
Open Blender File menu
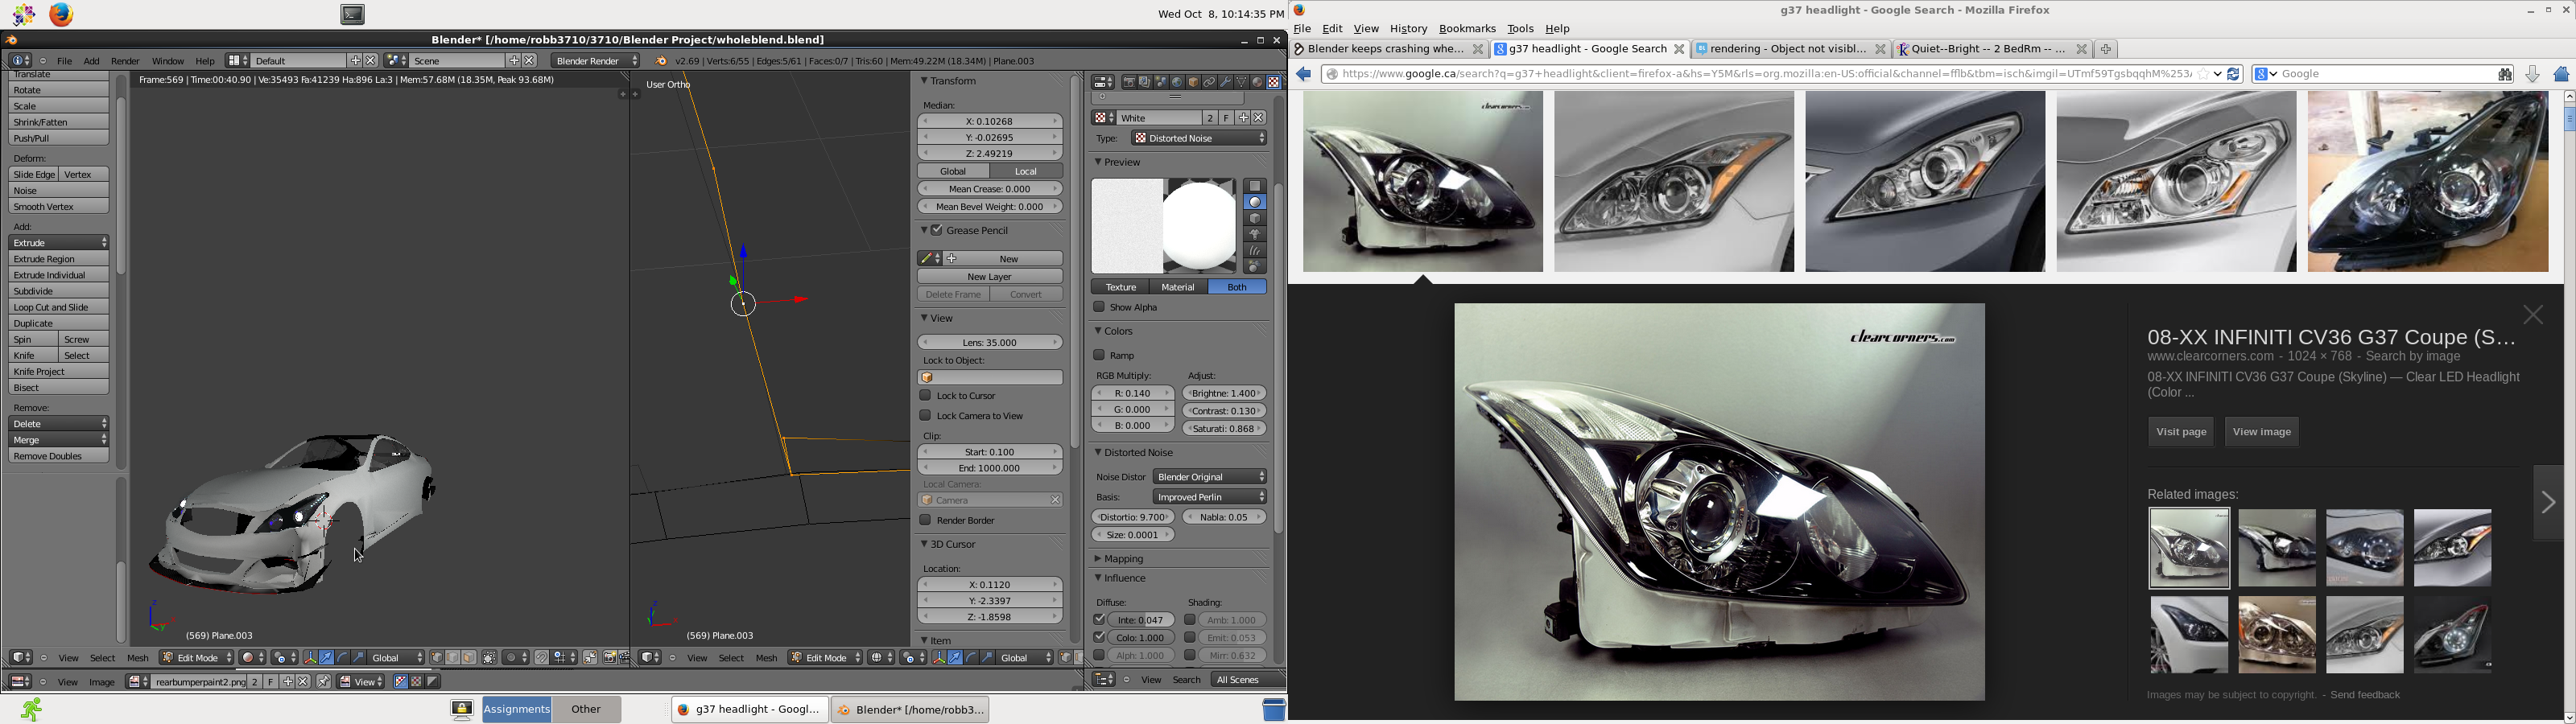64,61
